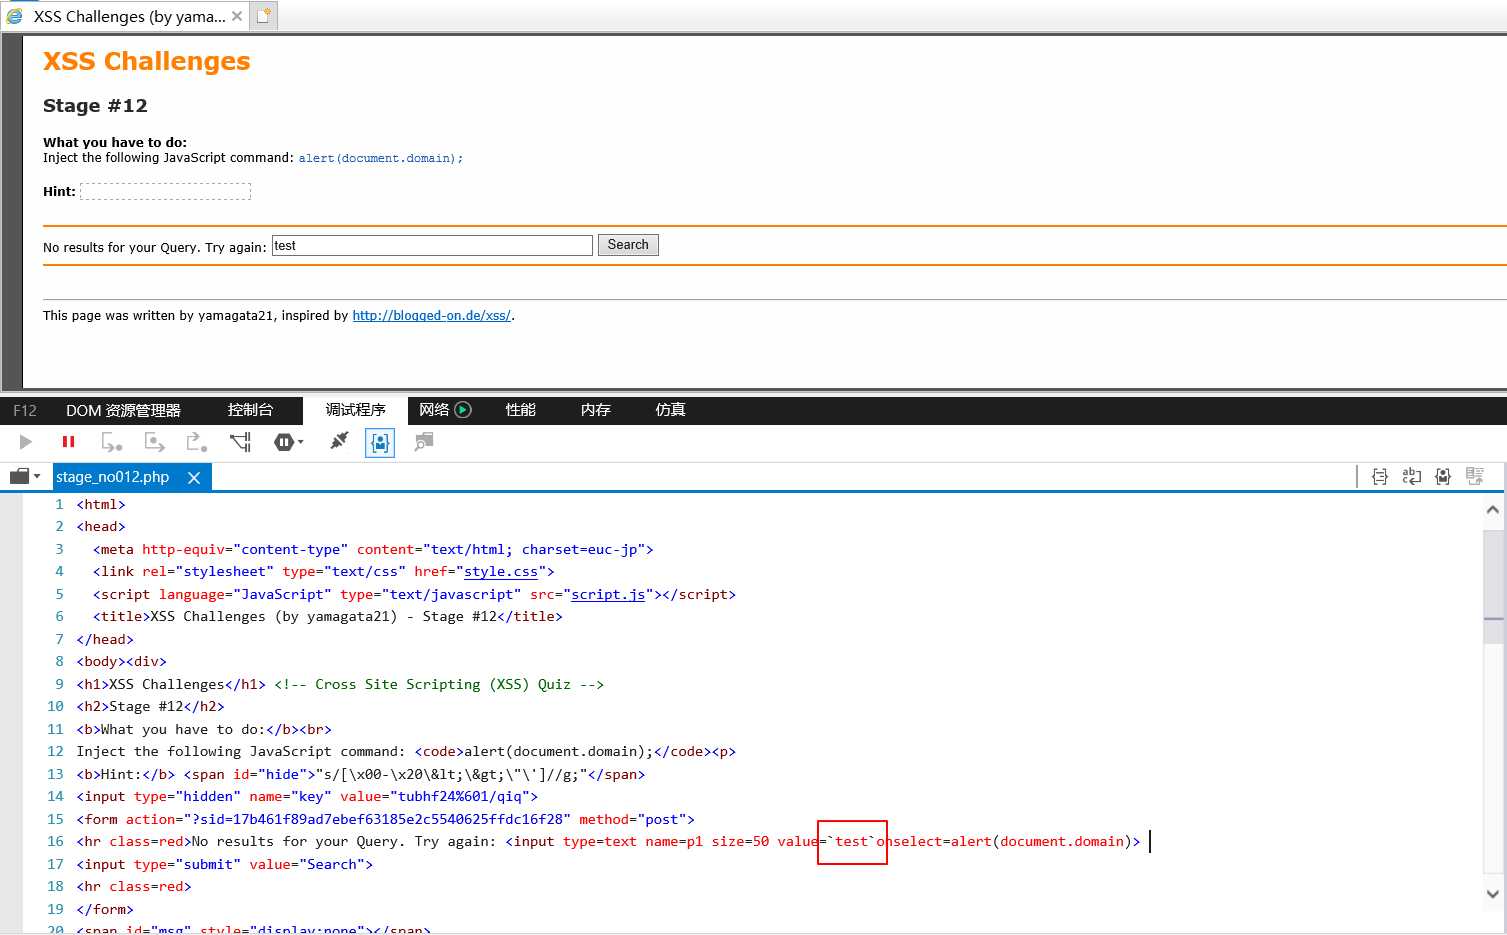Click the Cross Site Scripting comment in source
Viewport: 1507px width, 935px height.
coord(439,685)
